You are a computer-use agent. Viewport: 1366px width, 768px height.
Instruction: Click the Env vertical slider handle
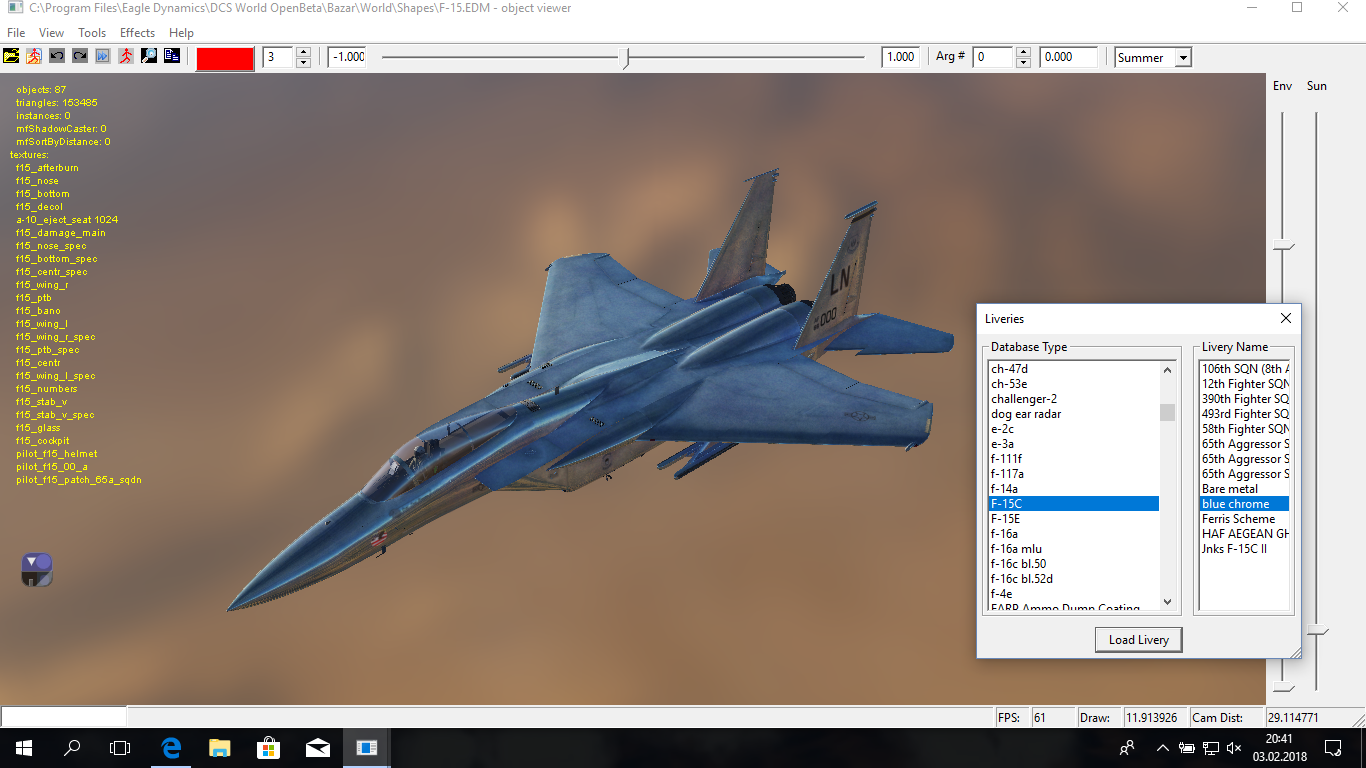(x=1283, y=246)
